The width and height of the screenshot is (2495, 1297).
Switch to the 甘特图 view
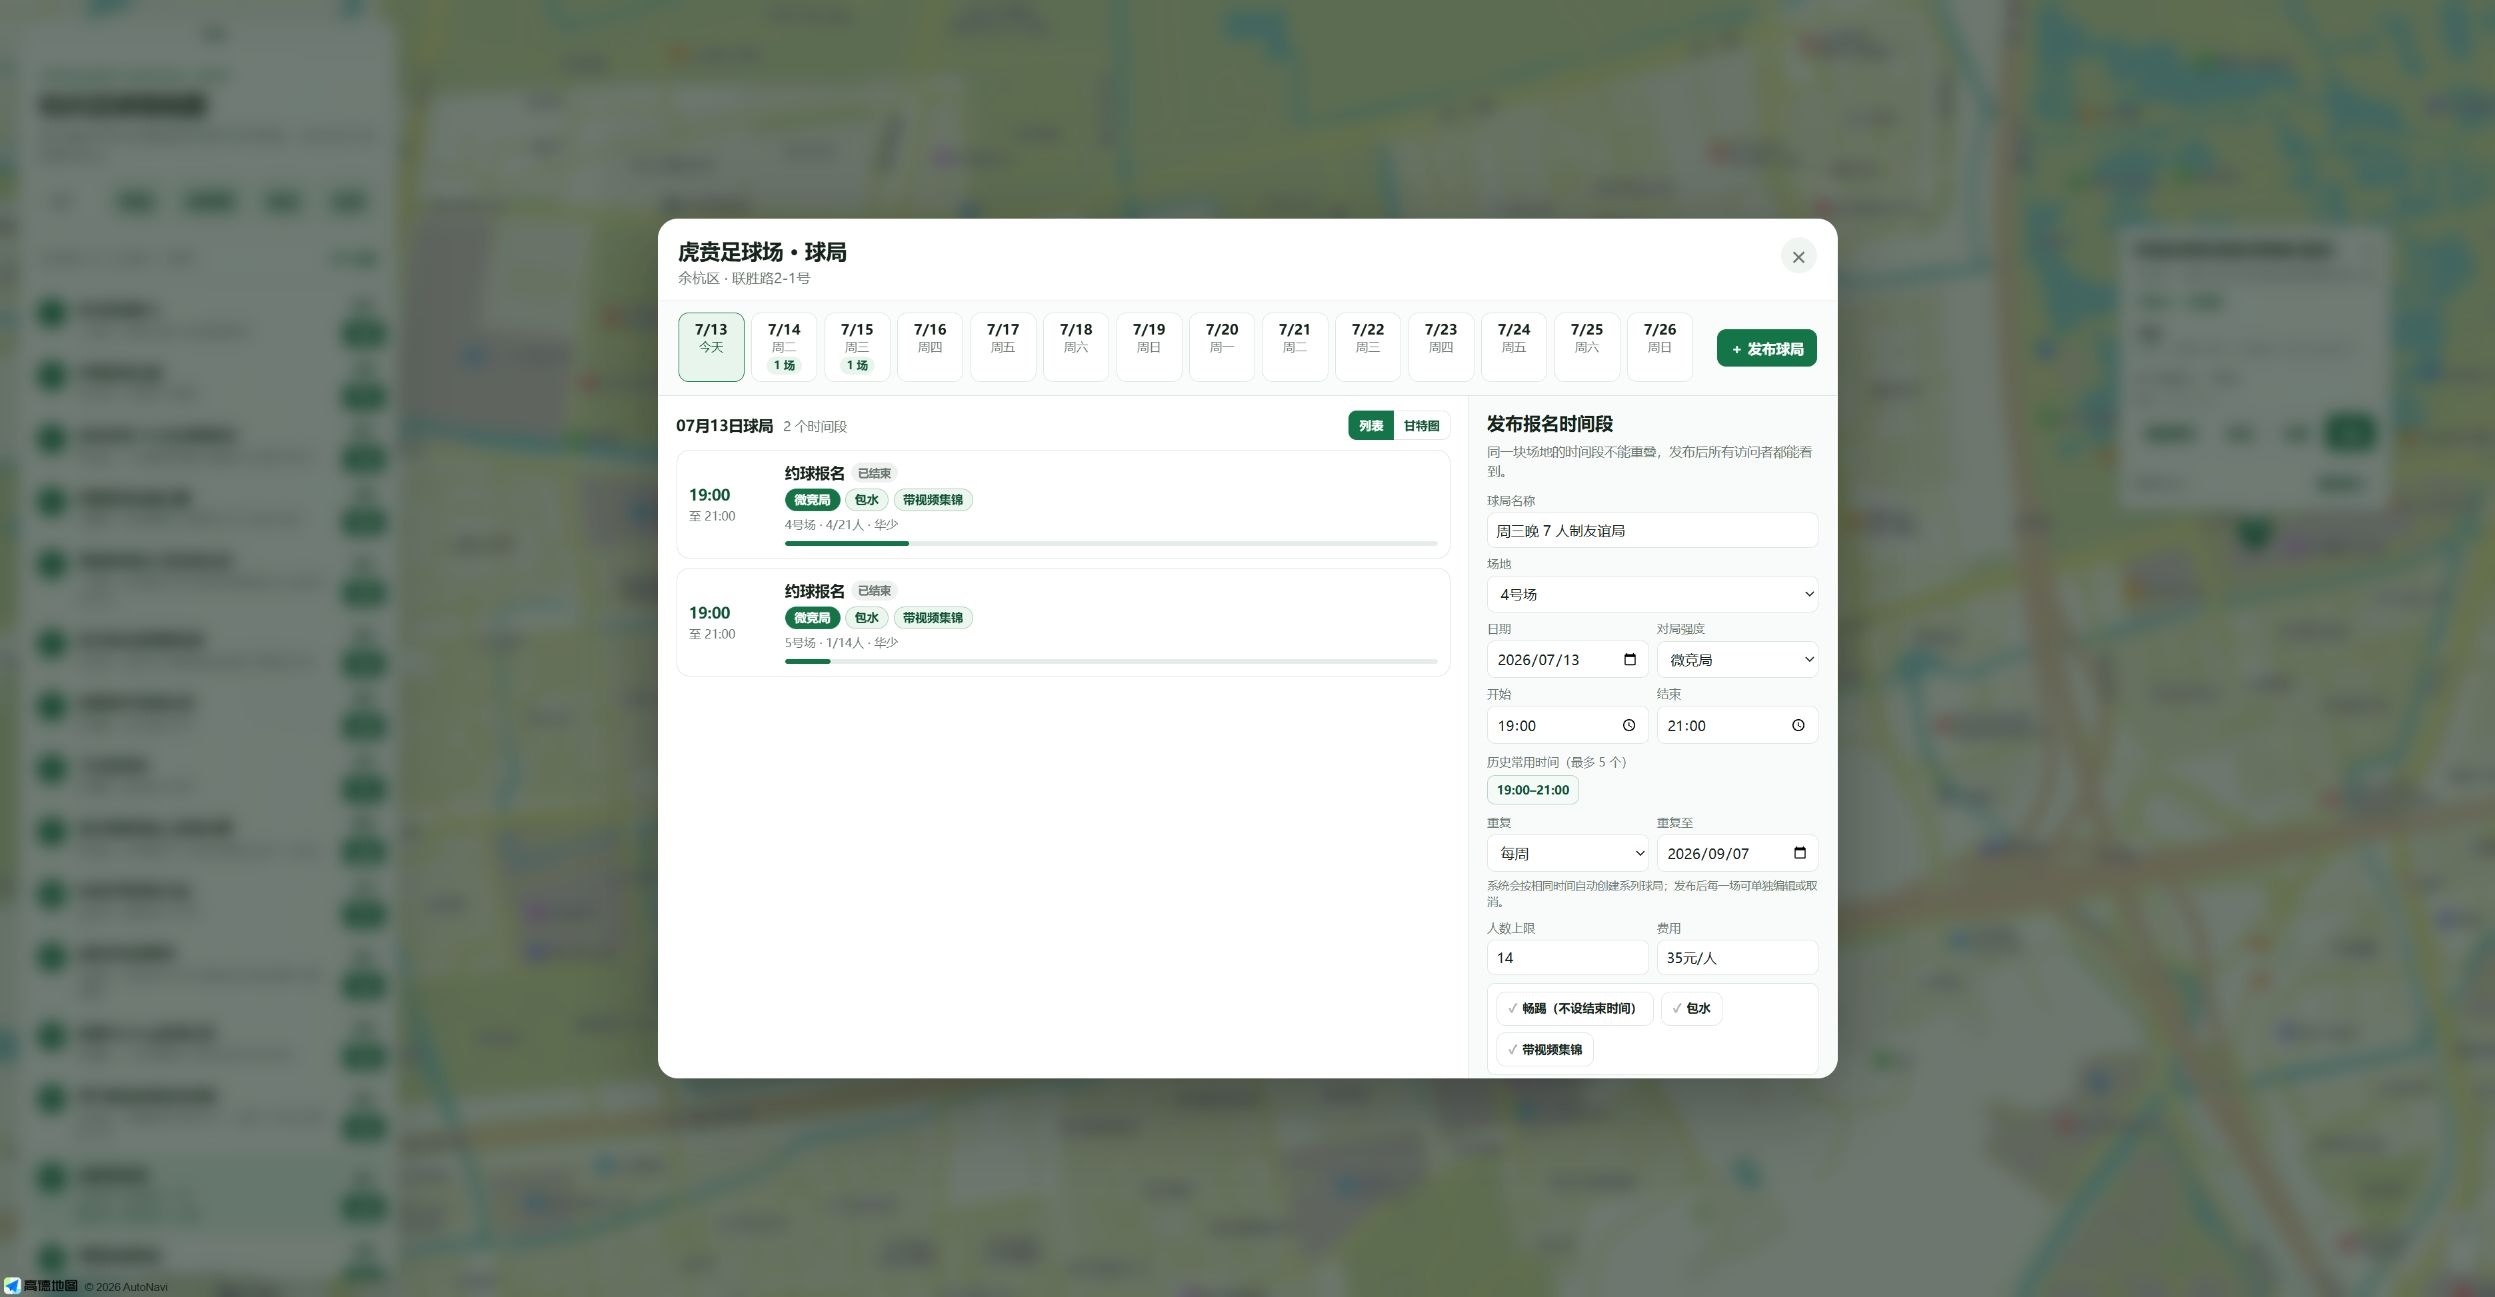(x=1421, y=426)
